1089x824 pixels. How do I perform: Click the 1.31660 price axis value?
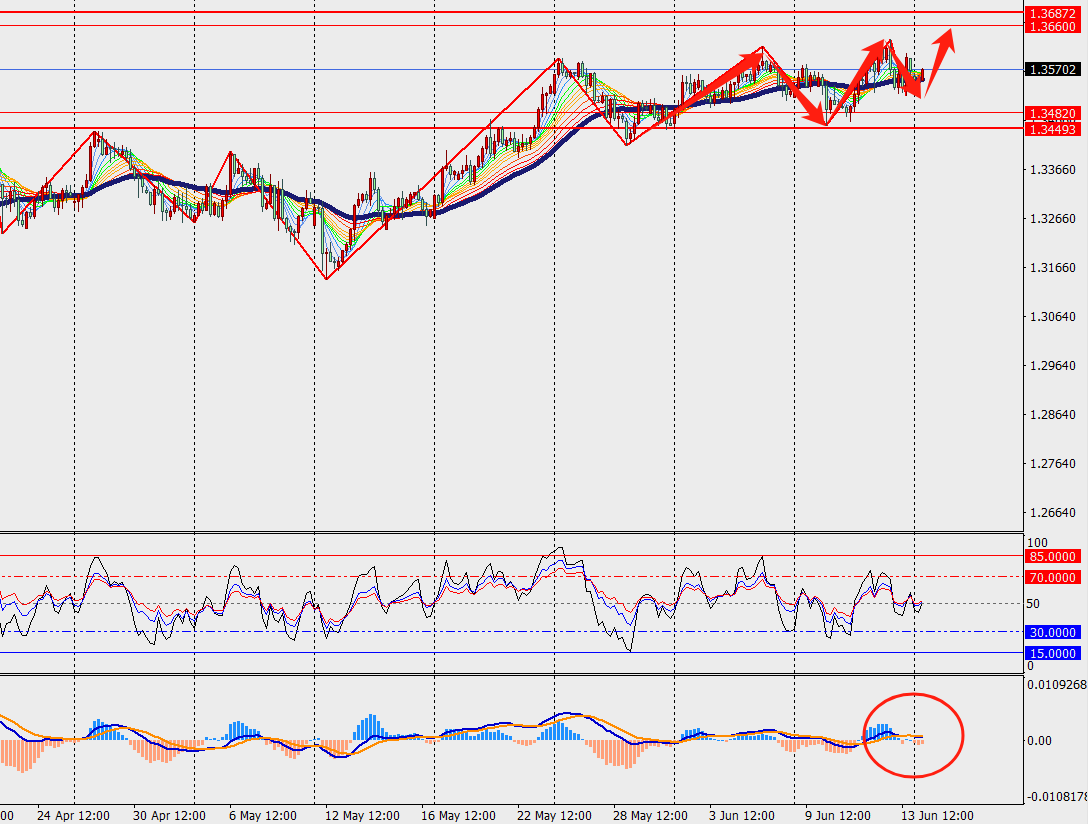(1052, 268)
